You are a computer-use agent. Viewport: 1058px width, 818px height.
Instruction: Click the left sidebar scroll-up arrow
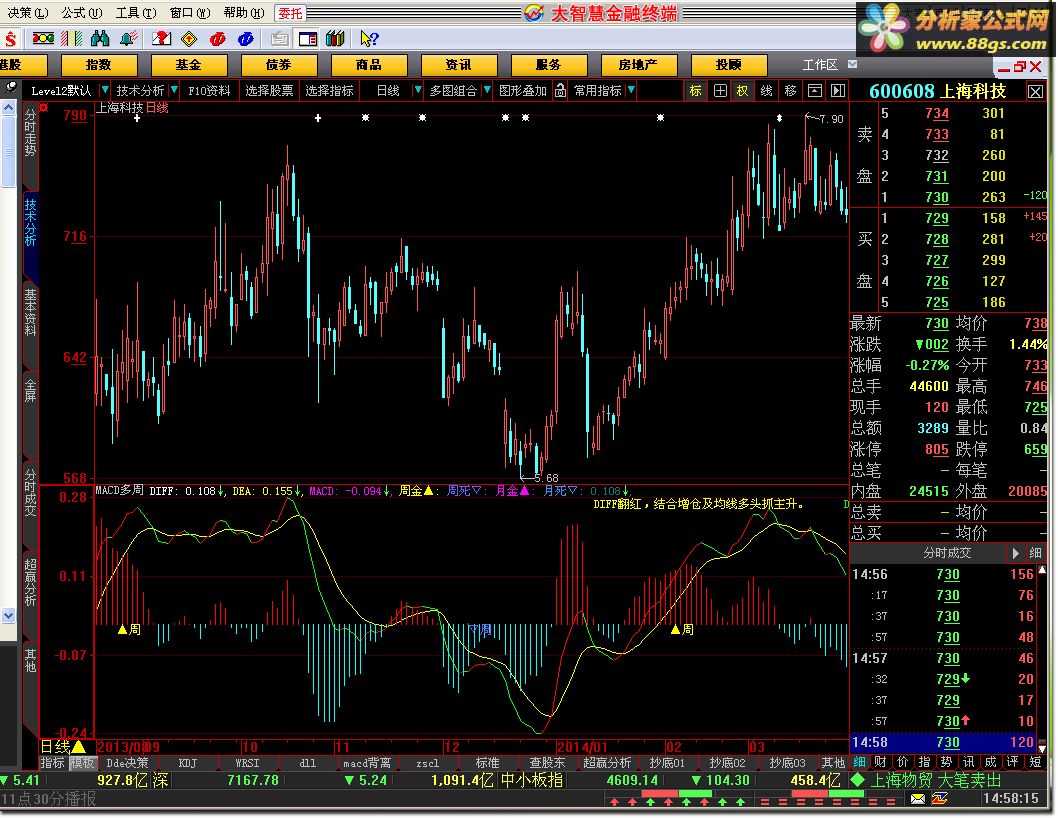pos(8,107)
